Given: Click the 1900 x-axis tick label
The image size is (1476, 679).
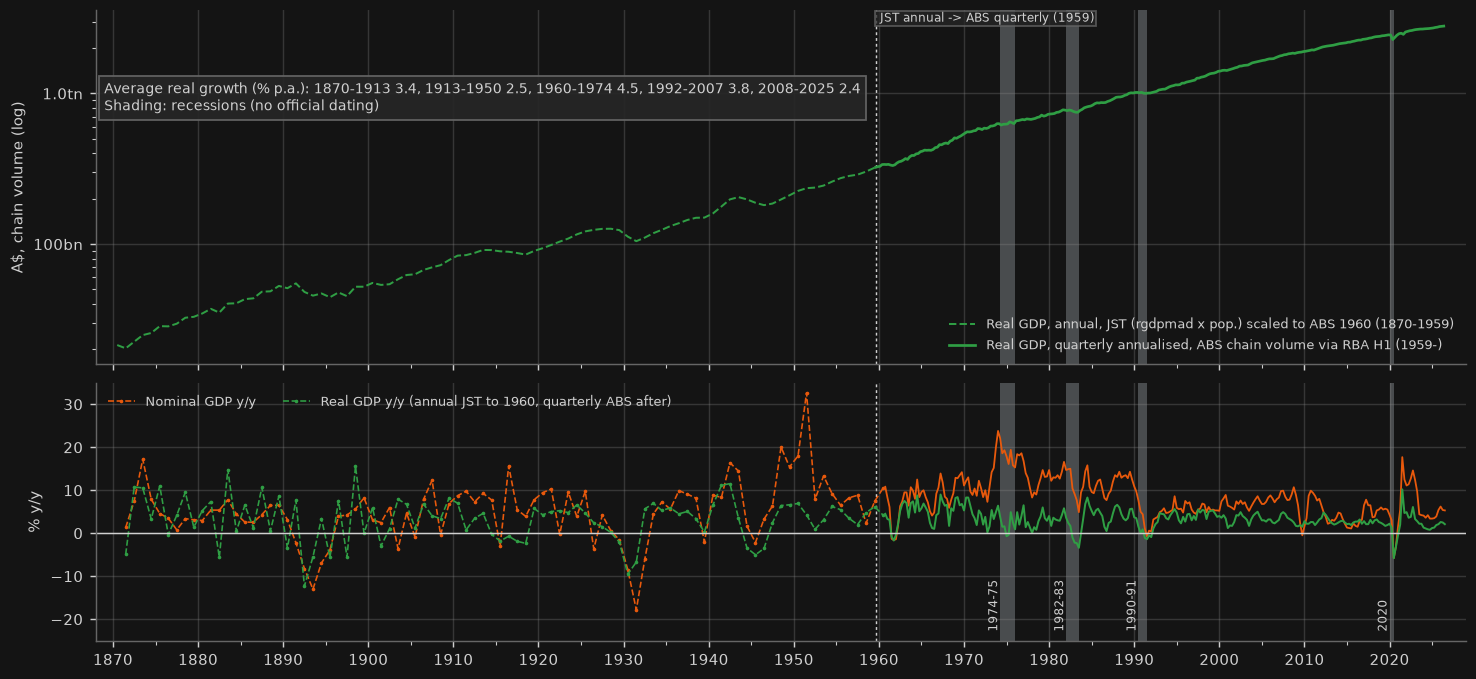Looking at the screenshot, I should [368, 661].
